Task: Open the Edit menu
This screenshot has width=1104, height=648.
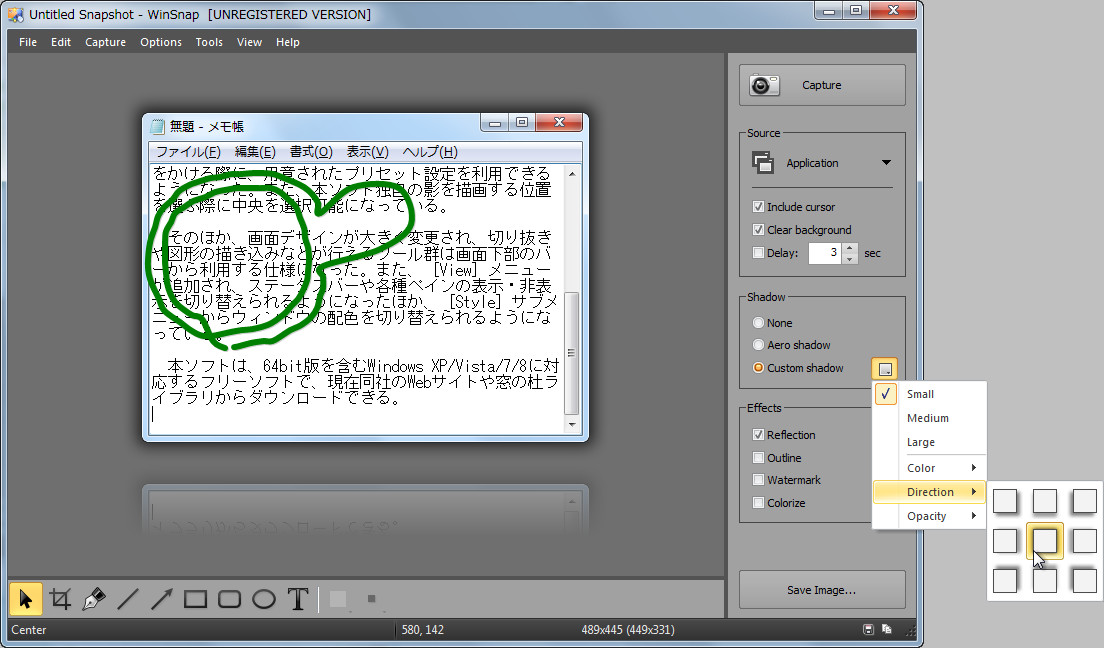Action: (61, 42)
